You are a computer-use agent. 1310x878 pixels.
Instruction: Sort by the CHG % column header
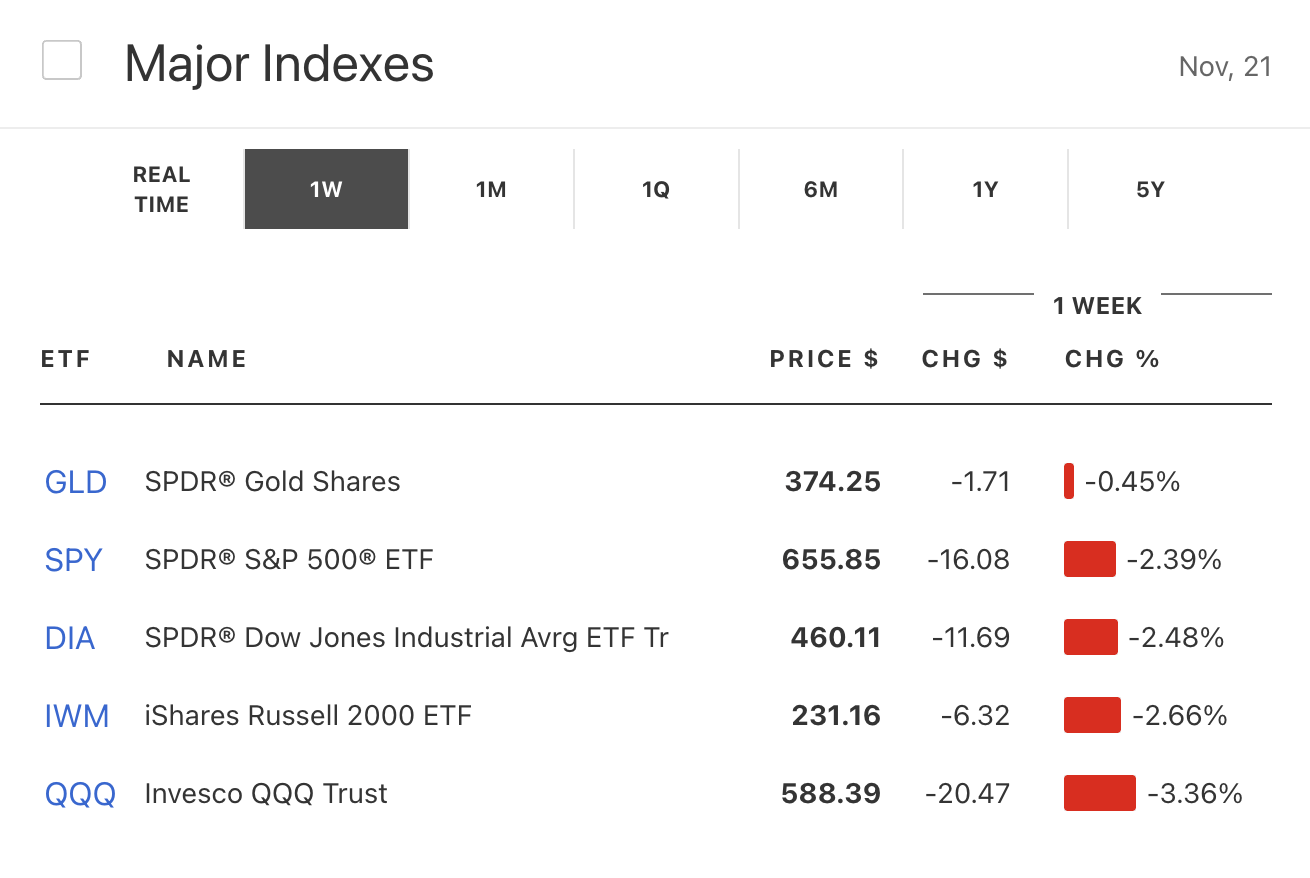1112,359
